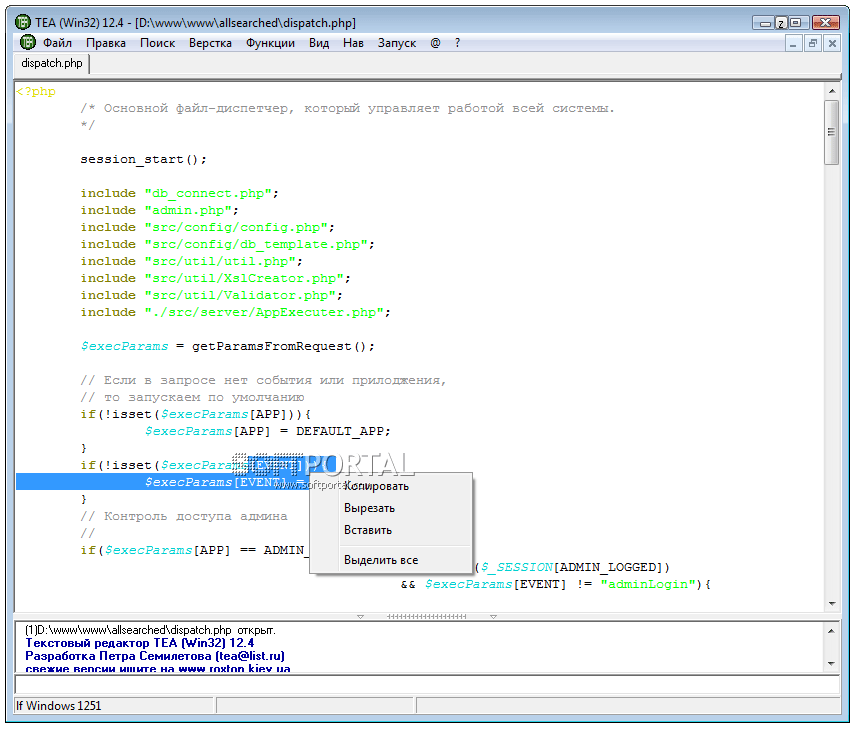
Task: Minimize the inner document window
Action: [793, 44]
